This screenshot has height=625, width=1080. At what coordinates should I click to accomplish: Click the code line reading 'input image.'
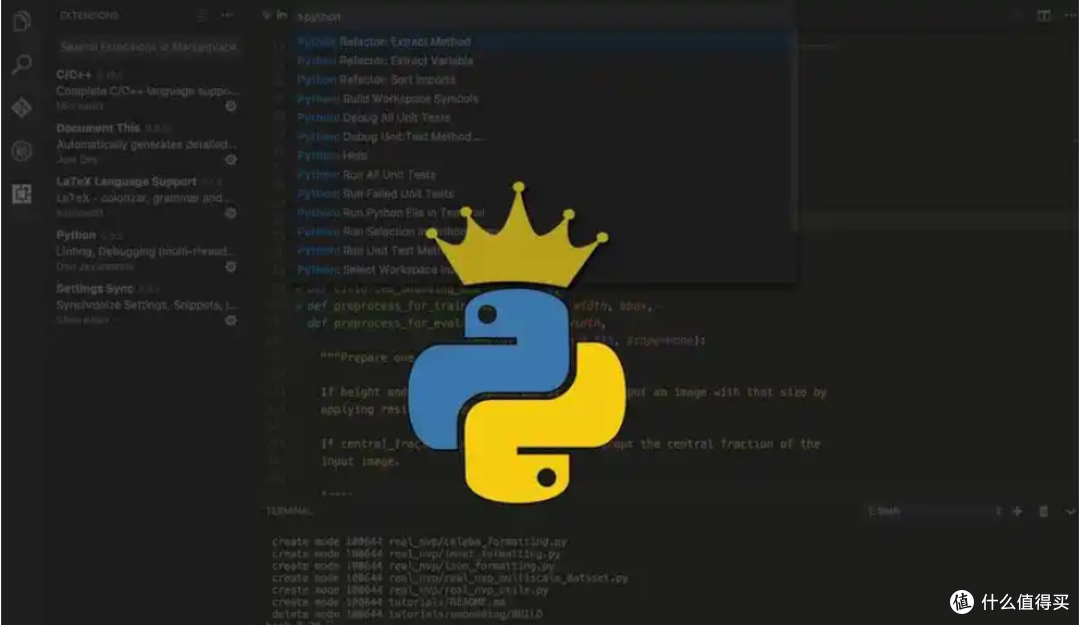click(x=360, y=461)
